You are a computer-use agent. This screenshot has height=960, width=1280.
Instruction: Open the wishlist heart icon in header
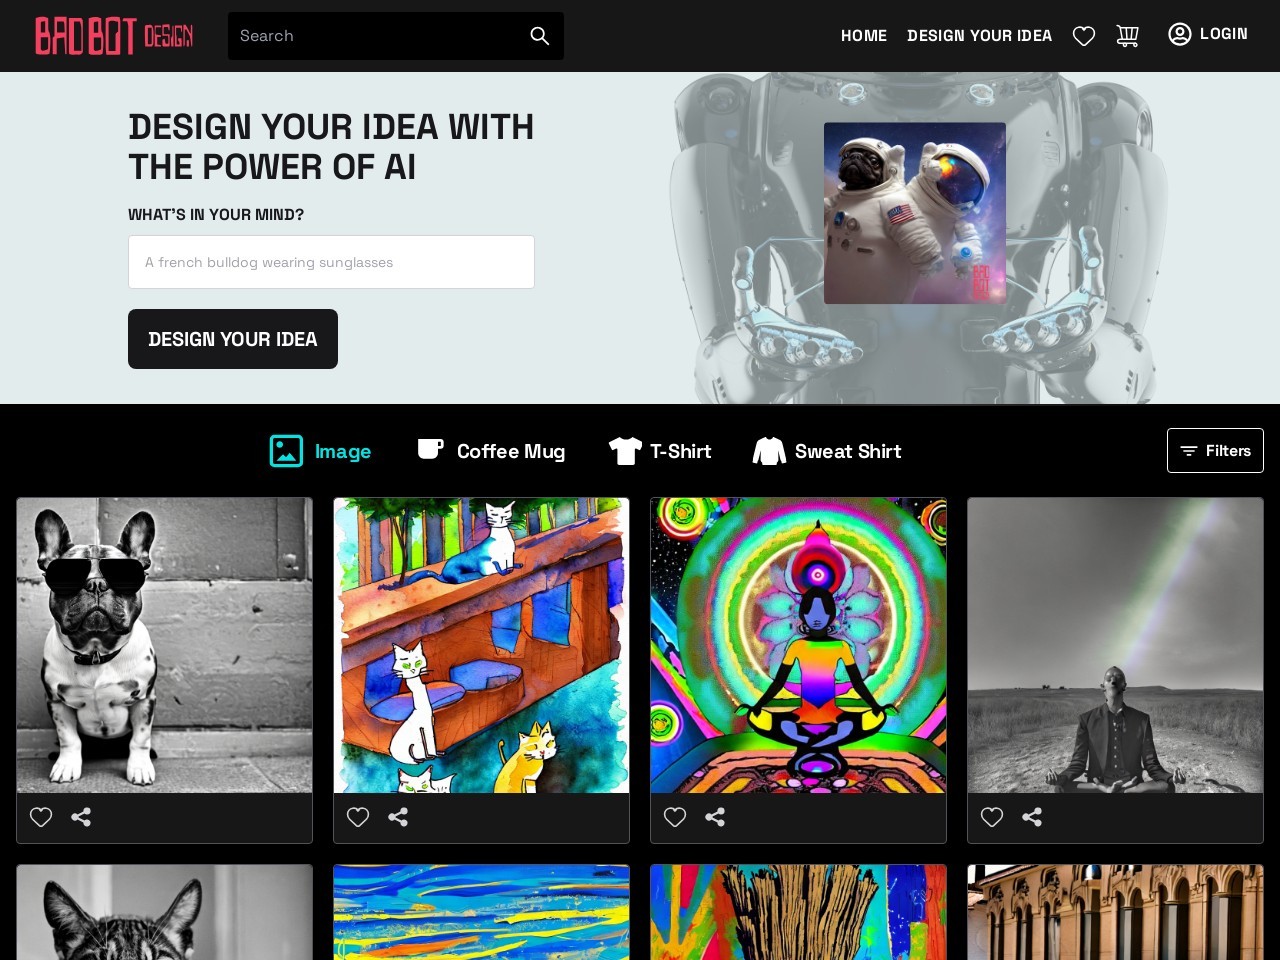(x=1084, y=36)
